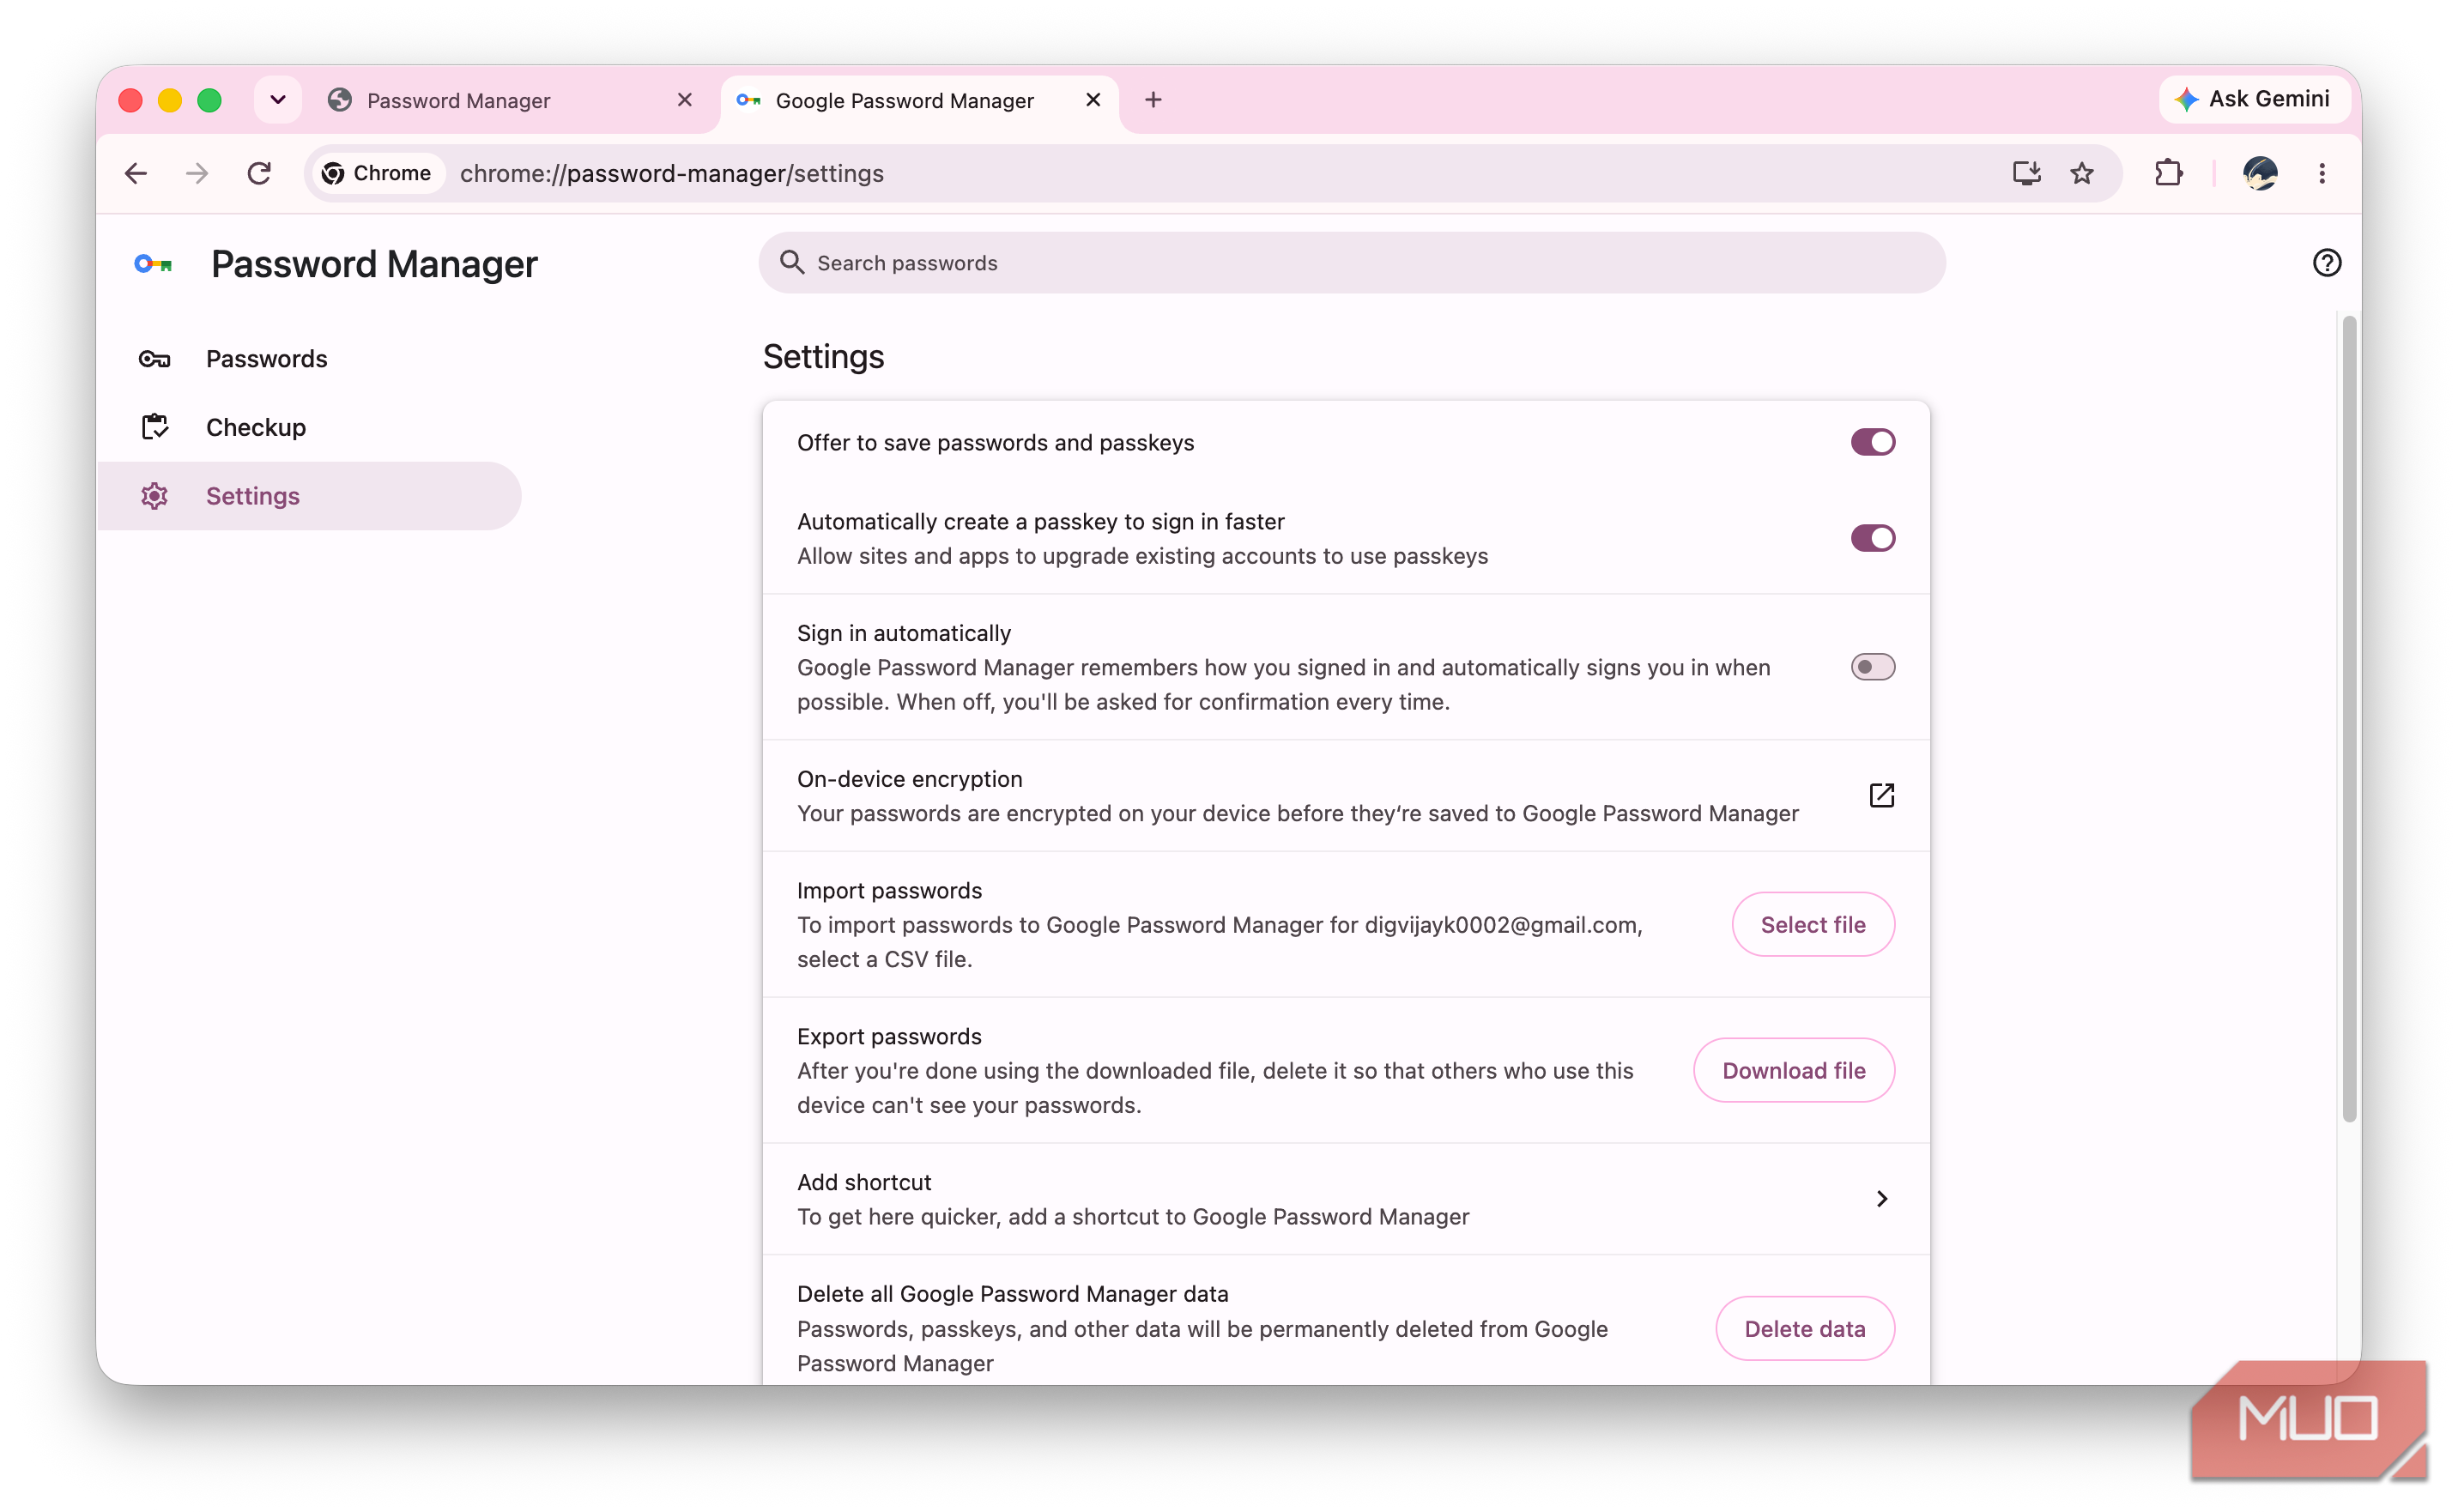This screenshot has width=2458, height=1512.
Task: Go back using the browser back arrow
Action: tap(136, 174)
